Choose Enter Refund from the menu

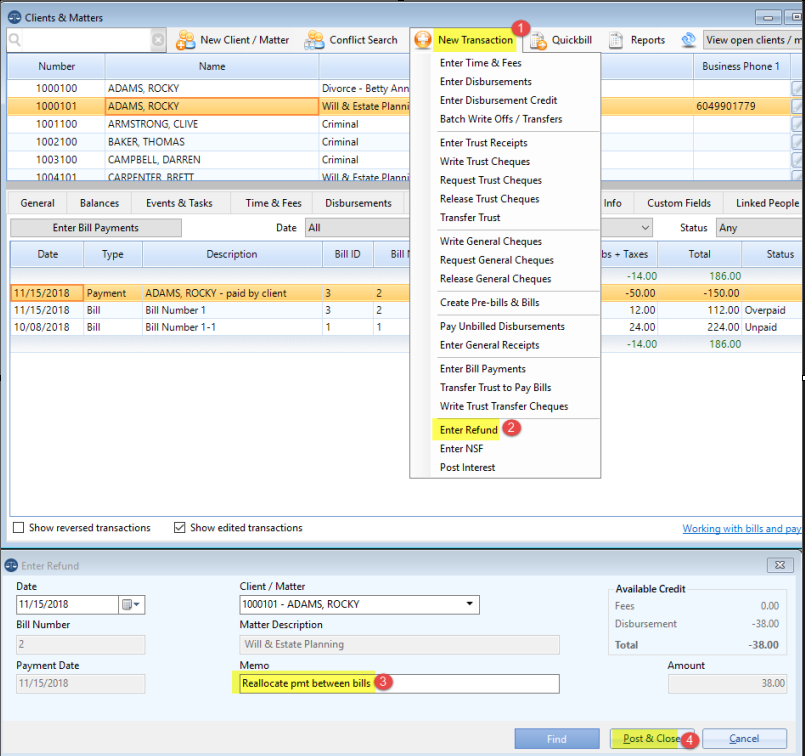pyautogui.click(x=469, y=430)
